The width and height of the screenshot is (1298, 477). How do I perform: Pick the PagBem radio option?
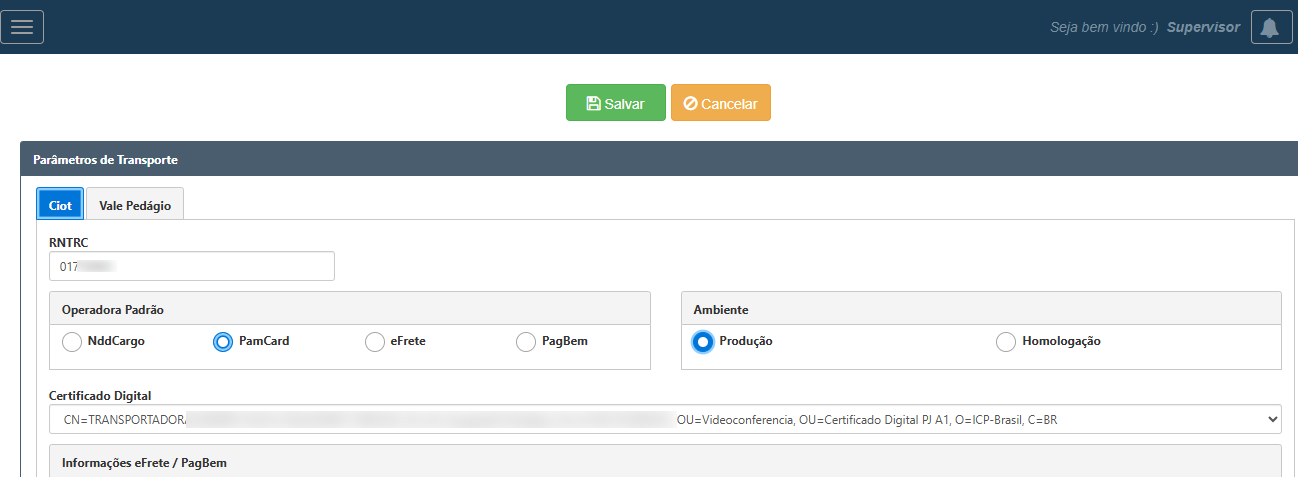(x=526, y=342)
